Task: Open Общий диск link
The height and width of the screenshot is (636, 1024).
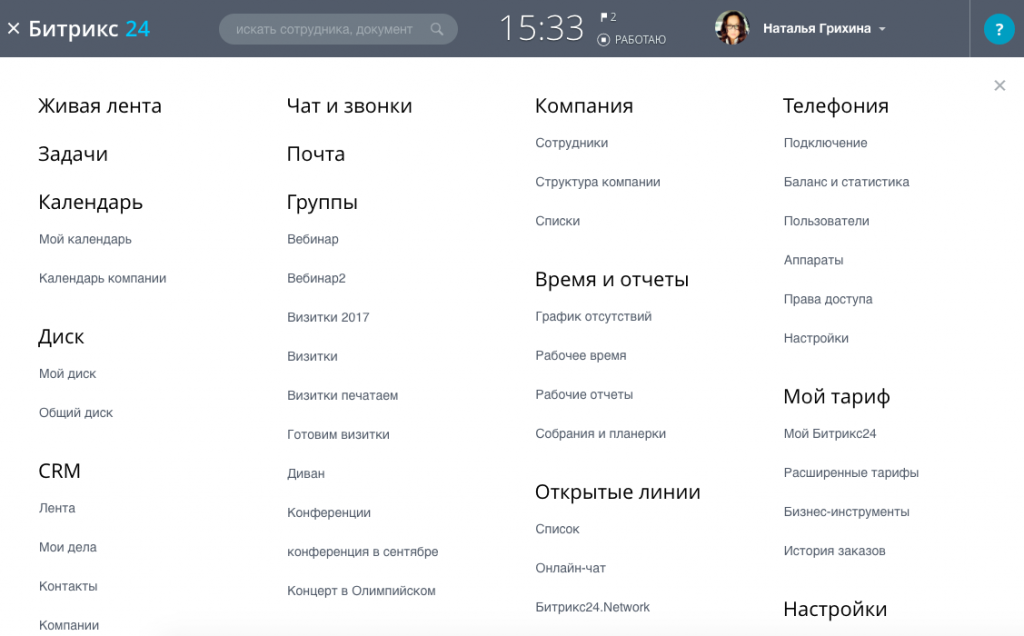Action: point(76,413)
